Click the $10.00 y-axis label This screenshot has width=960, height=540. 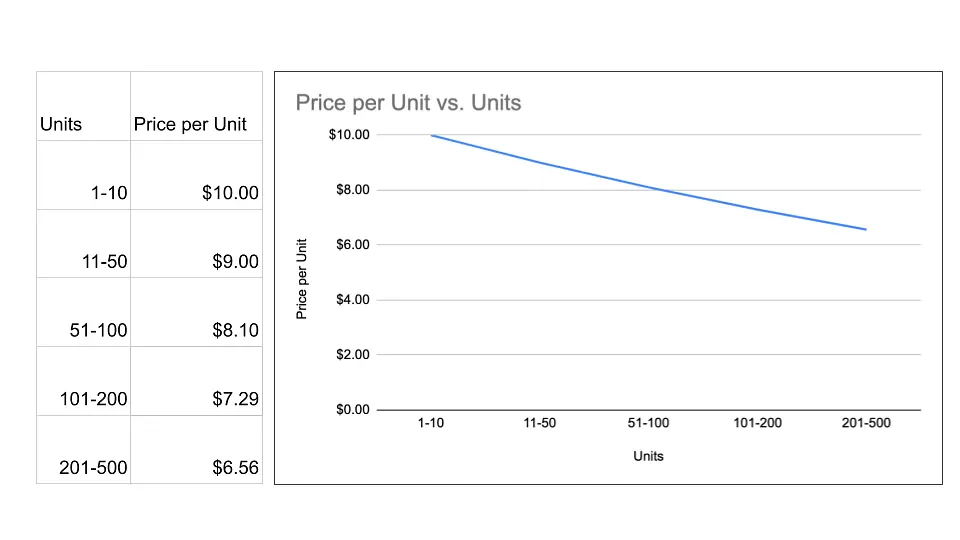(349, 135)
